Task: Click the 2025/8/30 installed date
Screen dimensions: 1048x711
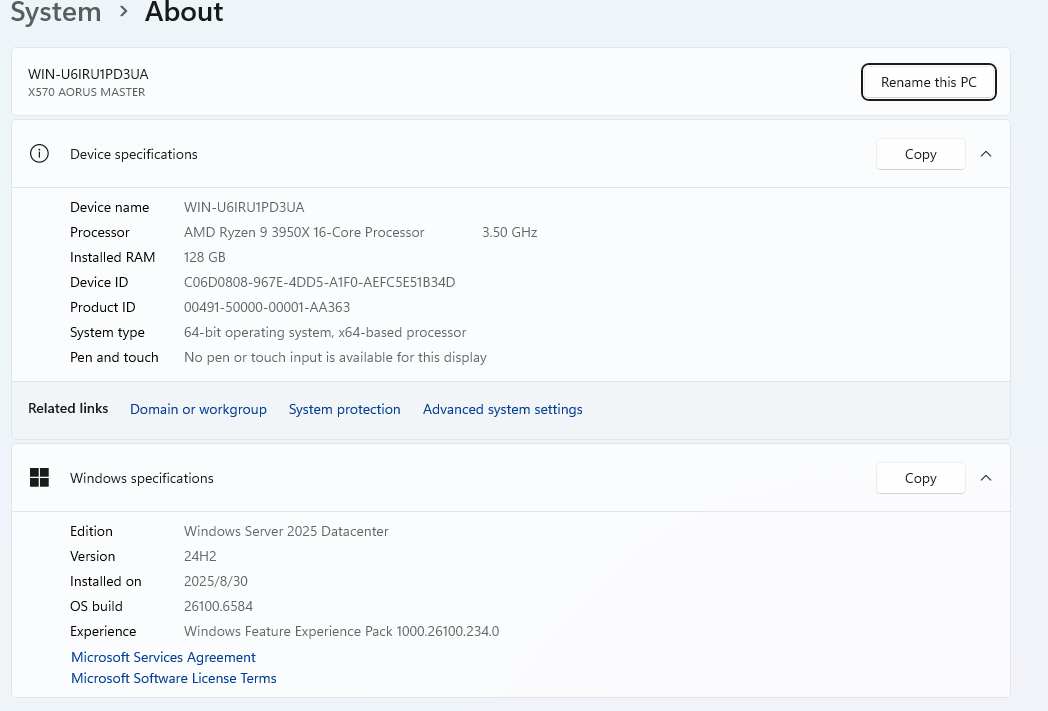Action: click(x=216, y=581)
